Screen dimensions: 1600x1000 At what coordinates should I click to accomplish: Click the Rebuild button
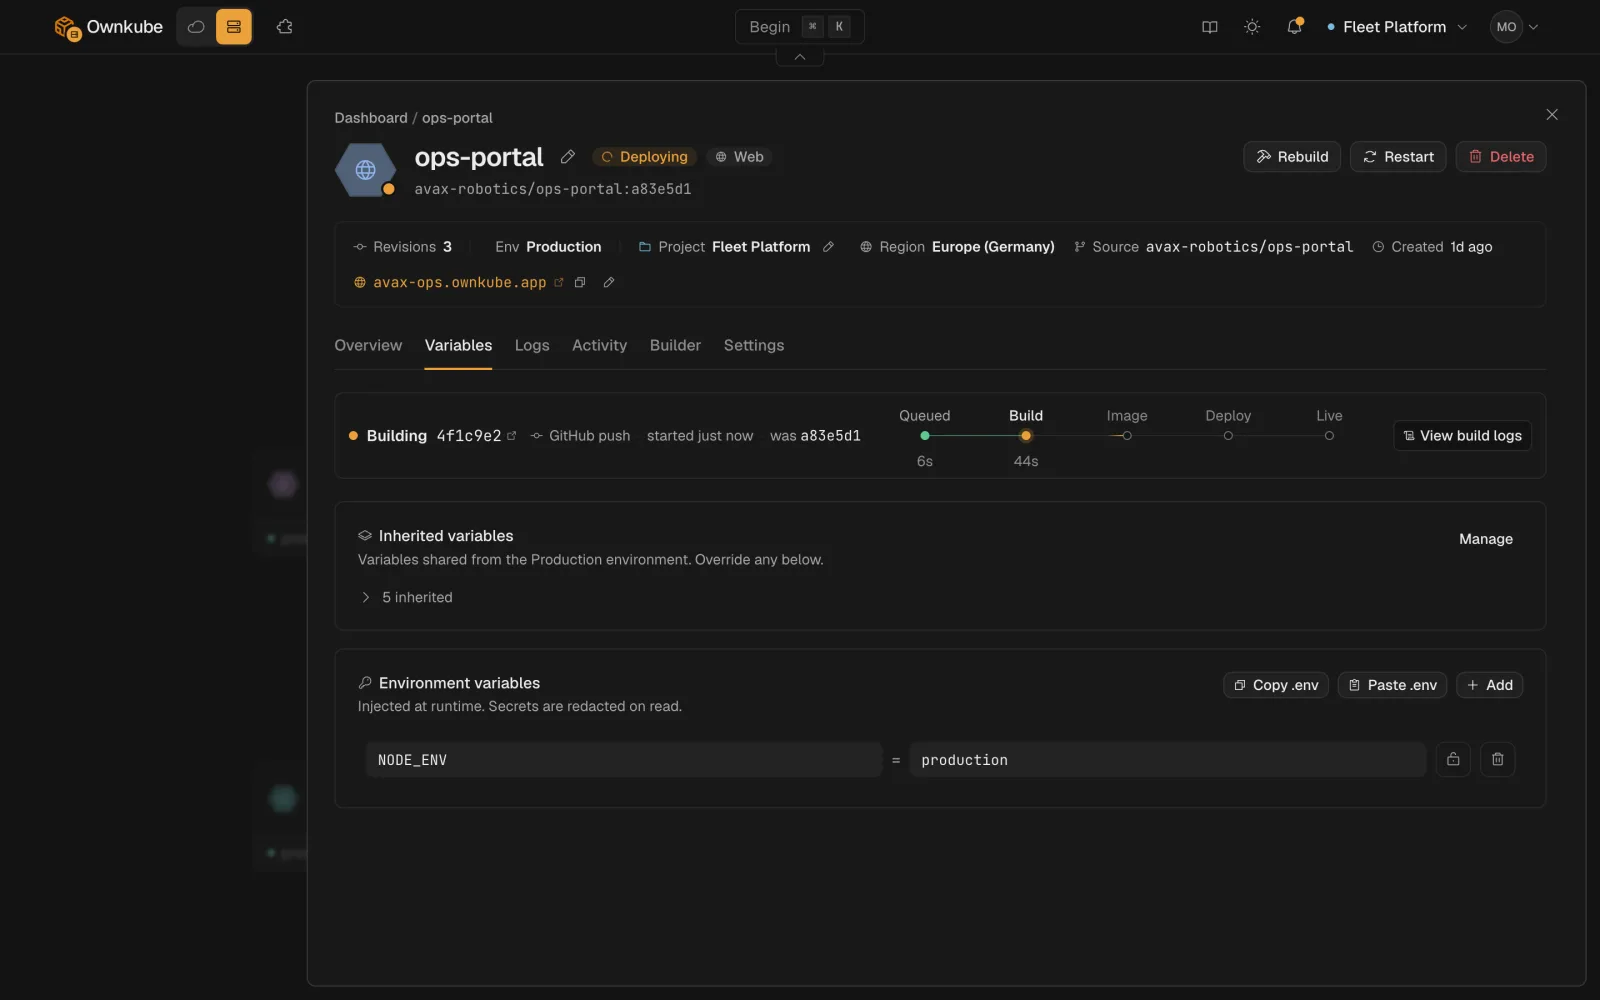1292,157
